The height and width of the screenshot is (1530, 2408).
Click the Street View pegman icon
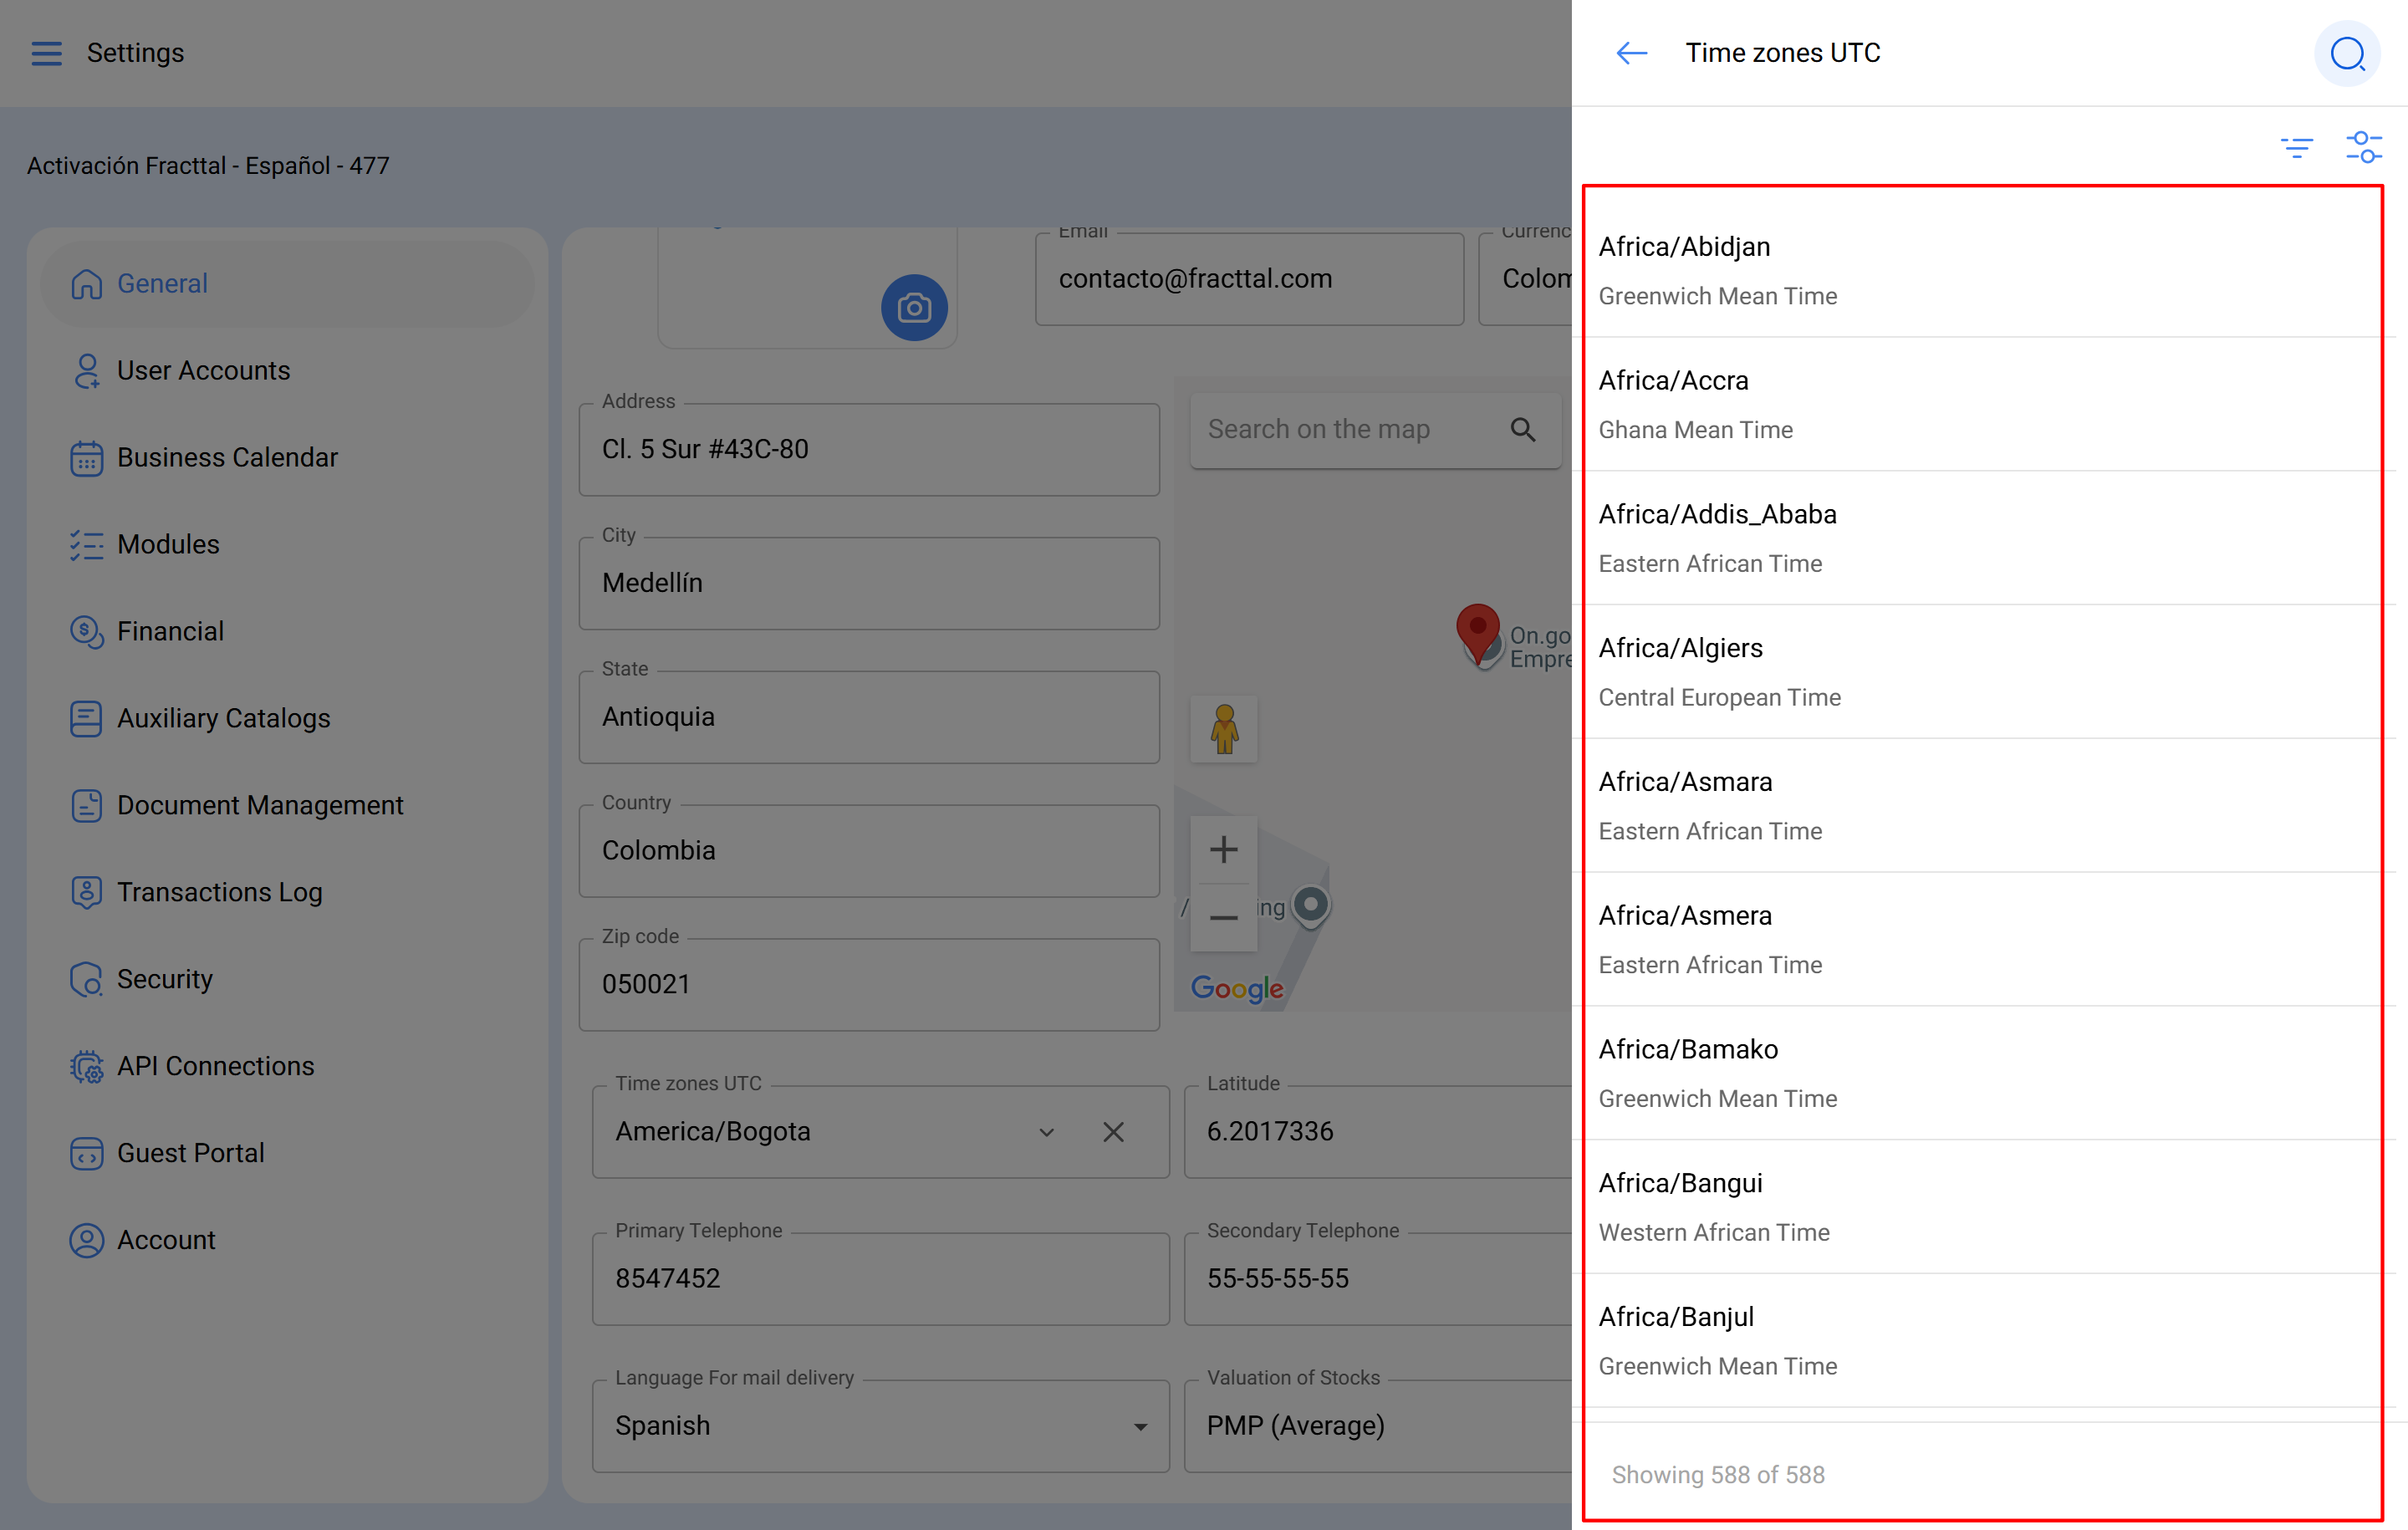1223,729
